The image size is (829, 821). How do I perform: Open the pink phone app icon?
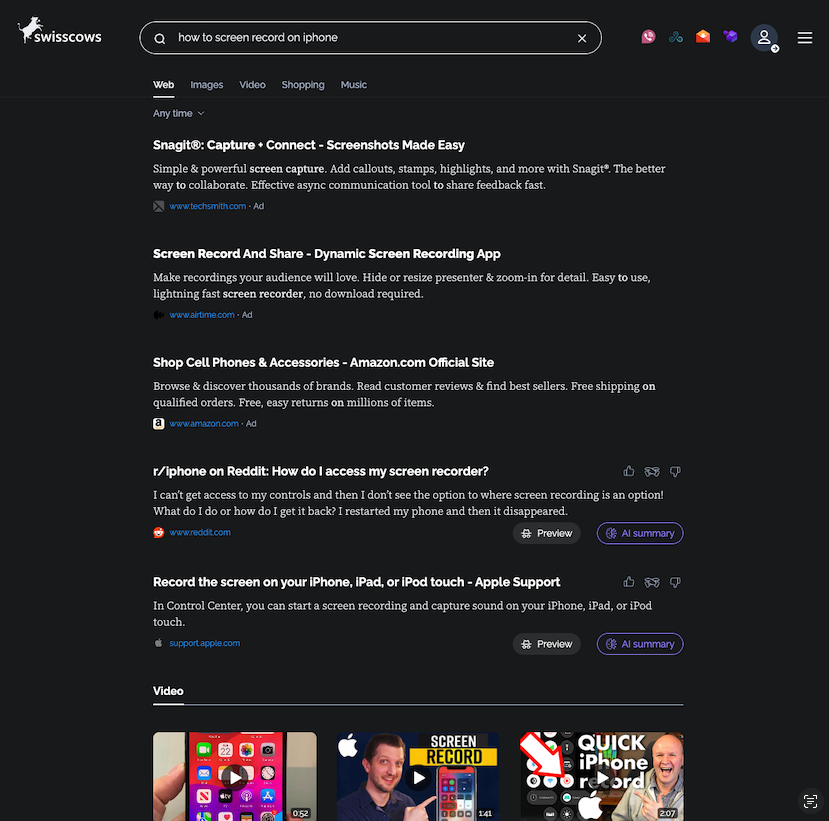[x=648, y=36]
